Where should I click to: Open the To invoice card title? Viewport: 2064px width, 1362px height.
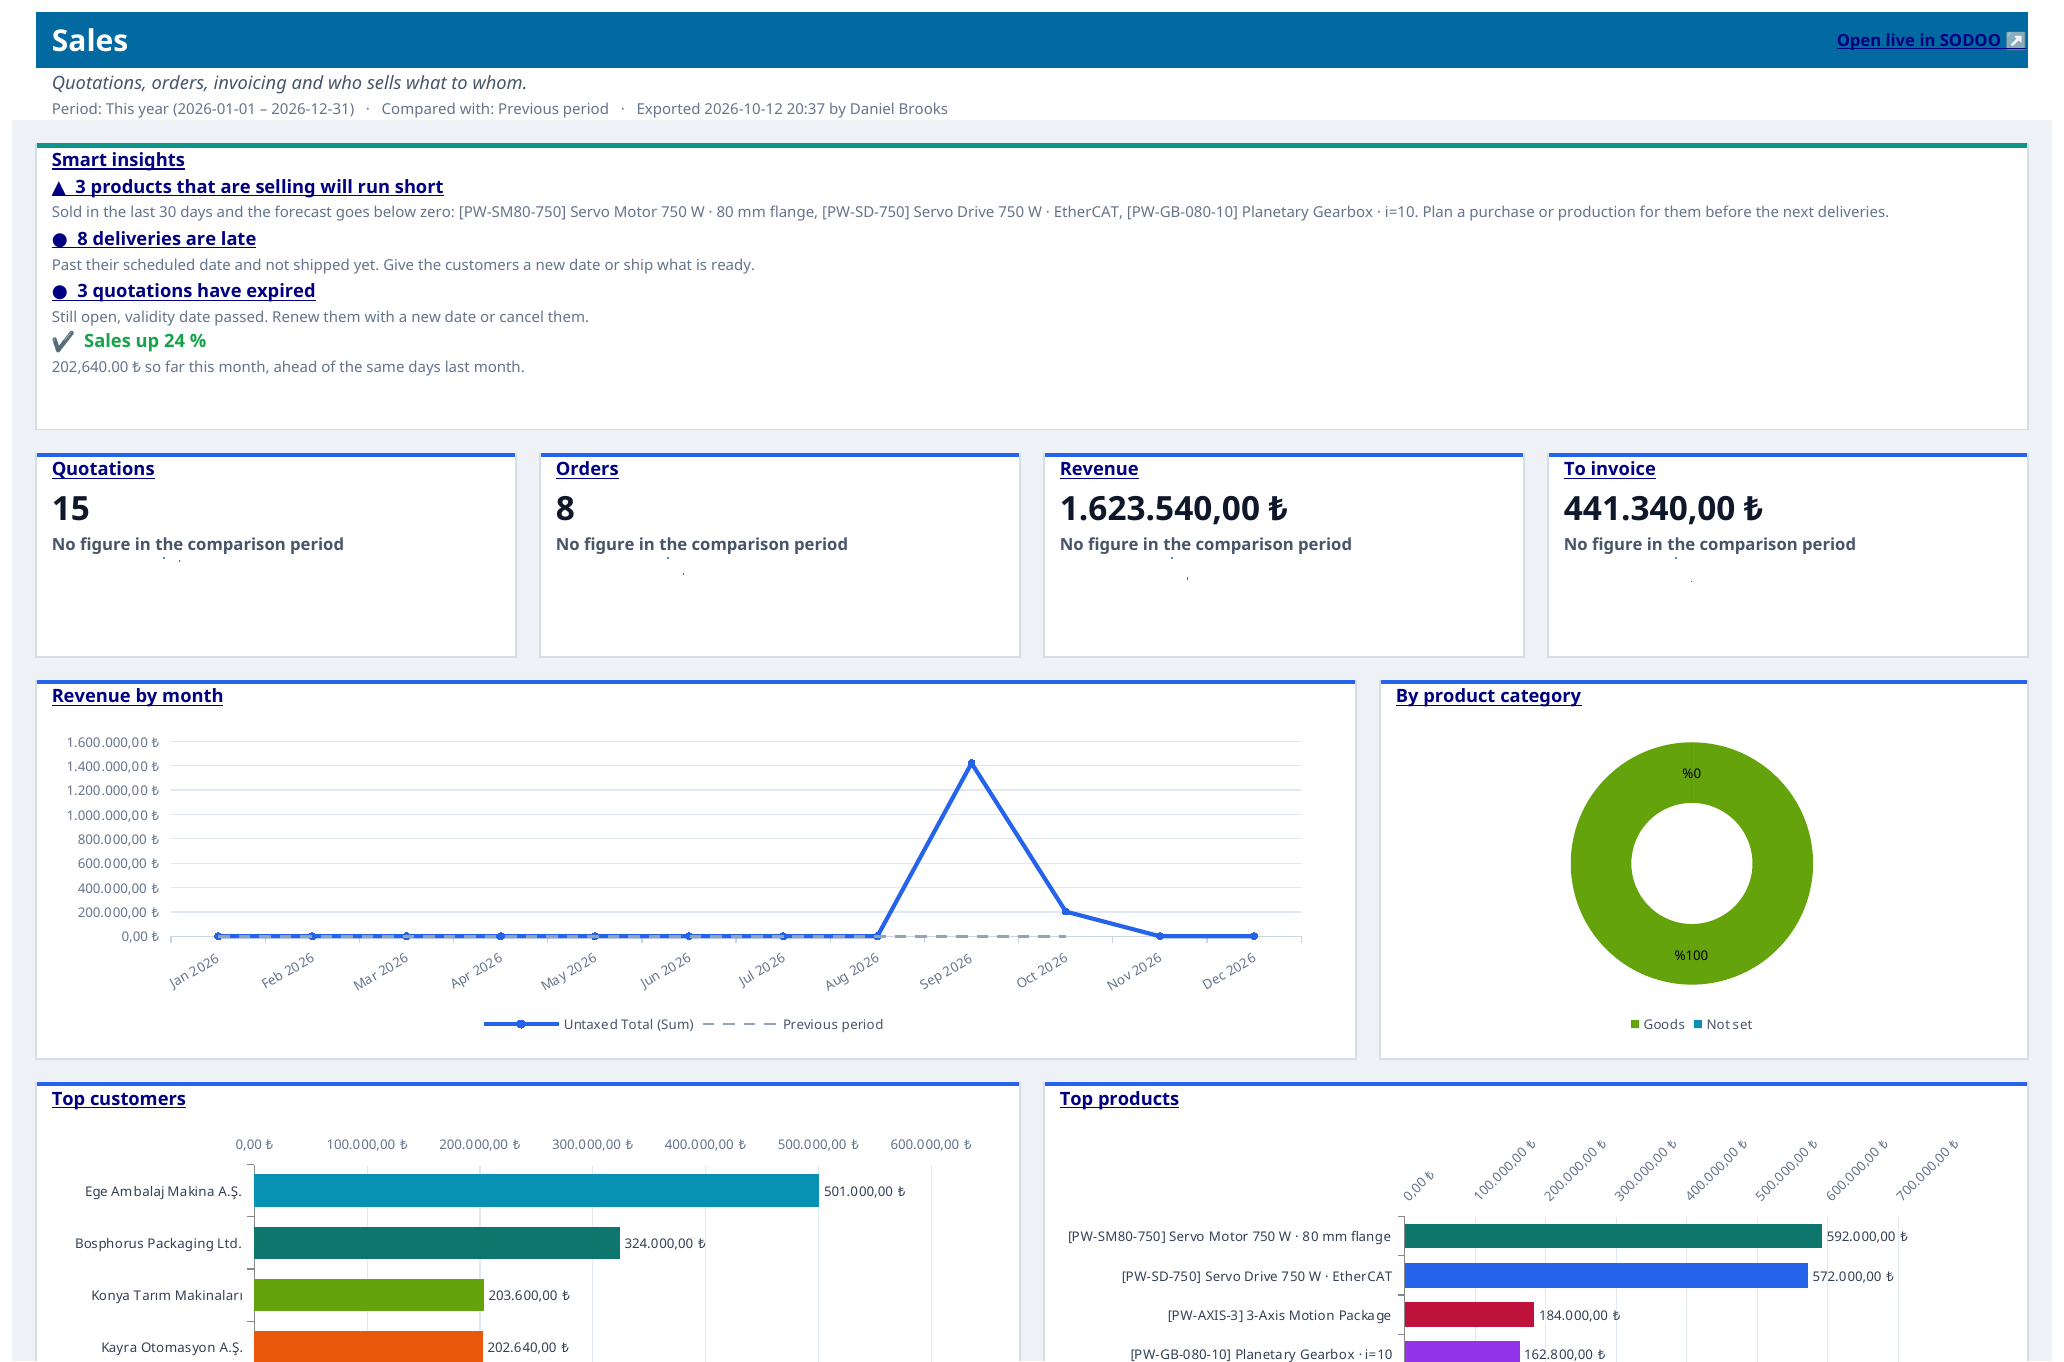point(1609,469)
